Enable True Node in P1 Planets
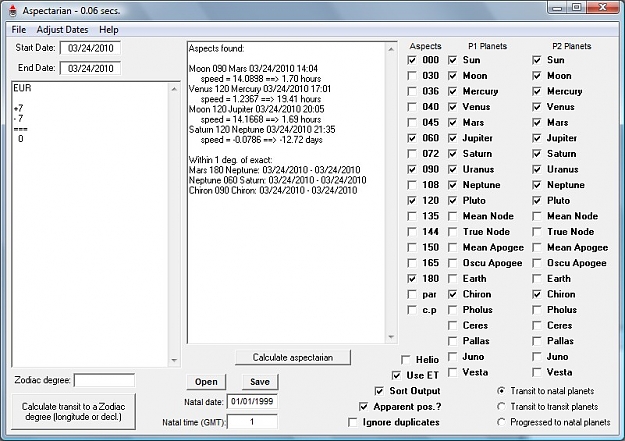This screenshot has width=625, height=441. coord(452,232)
